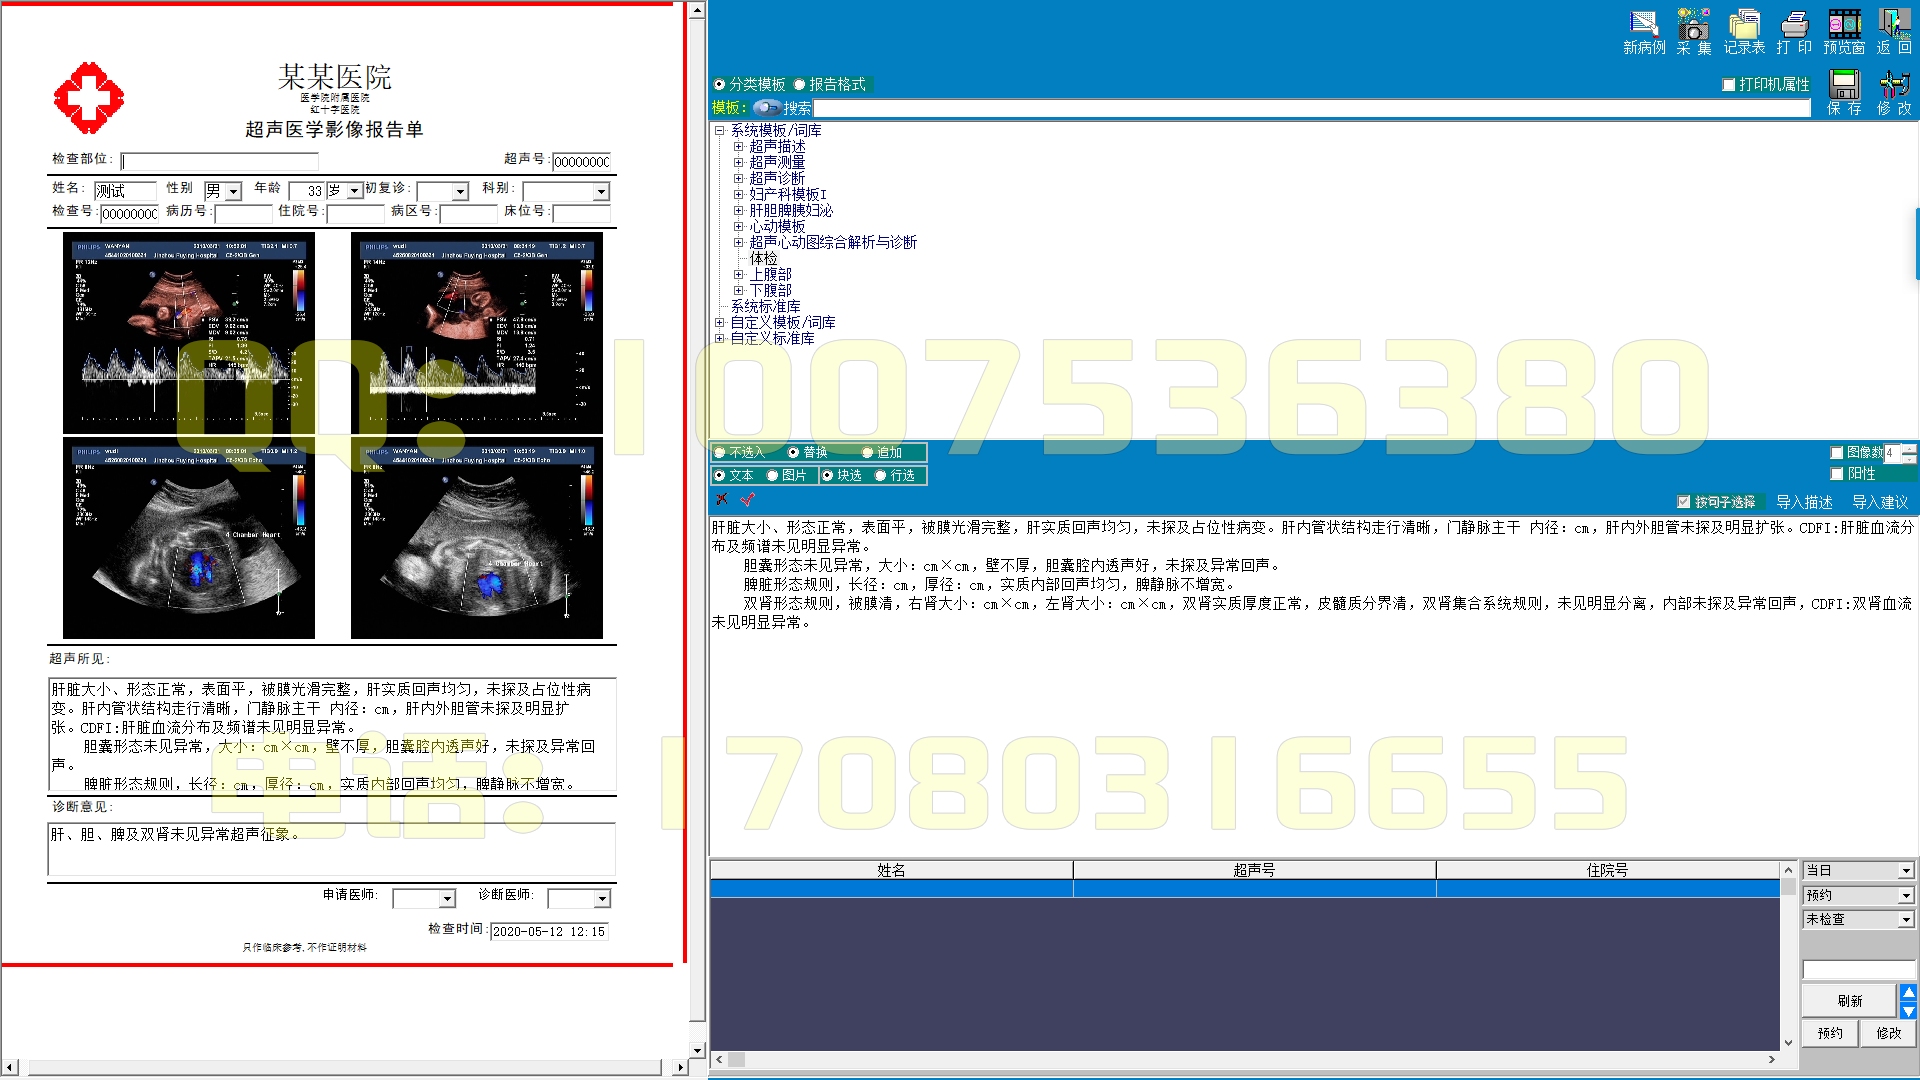Click the 新病例 new case icon
This screenshot has height=1080, width=1920.
(1643, 24)
